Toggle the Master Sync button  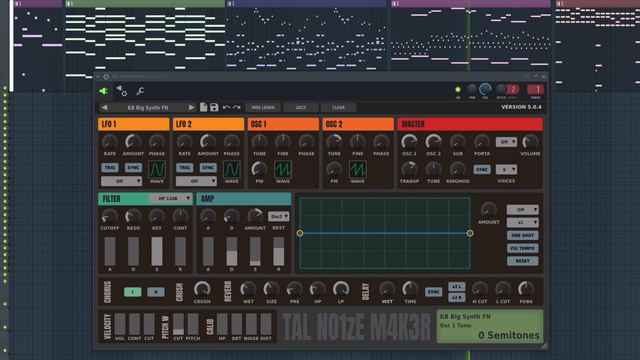point(482,169)
